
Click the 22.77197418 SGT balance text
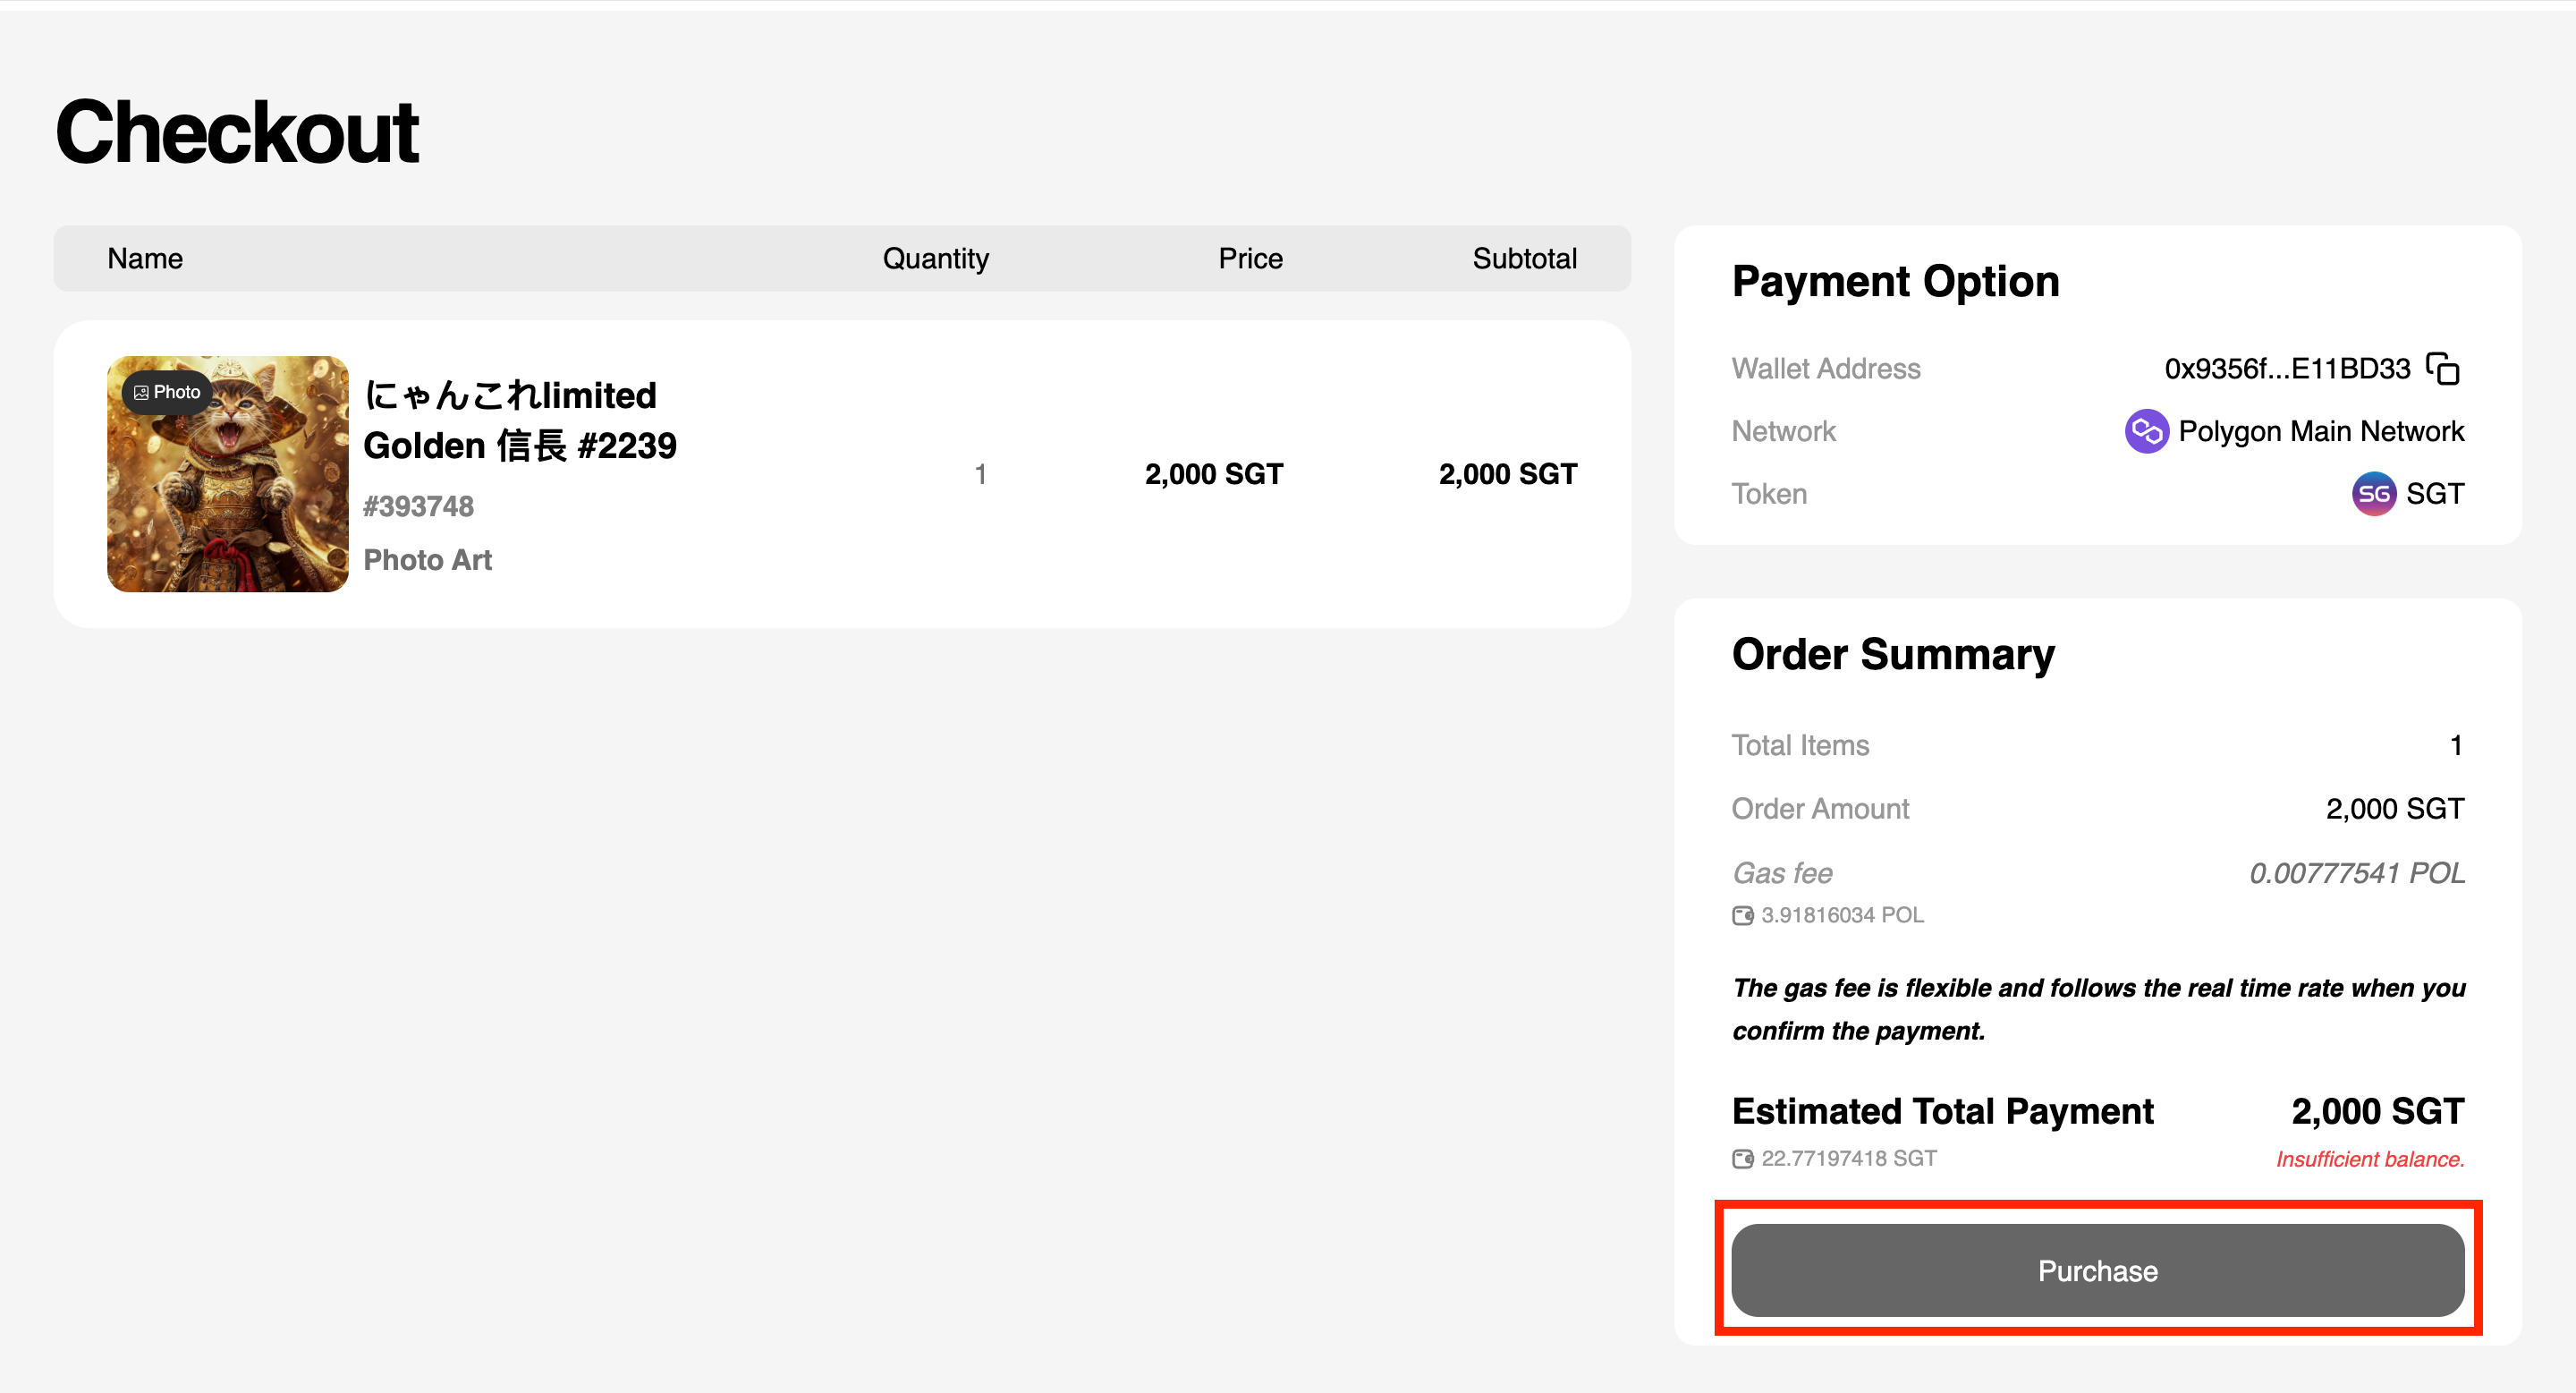coord(1849,1158)
